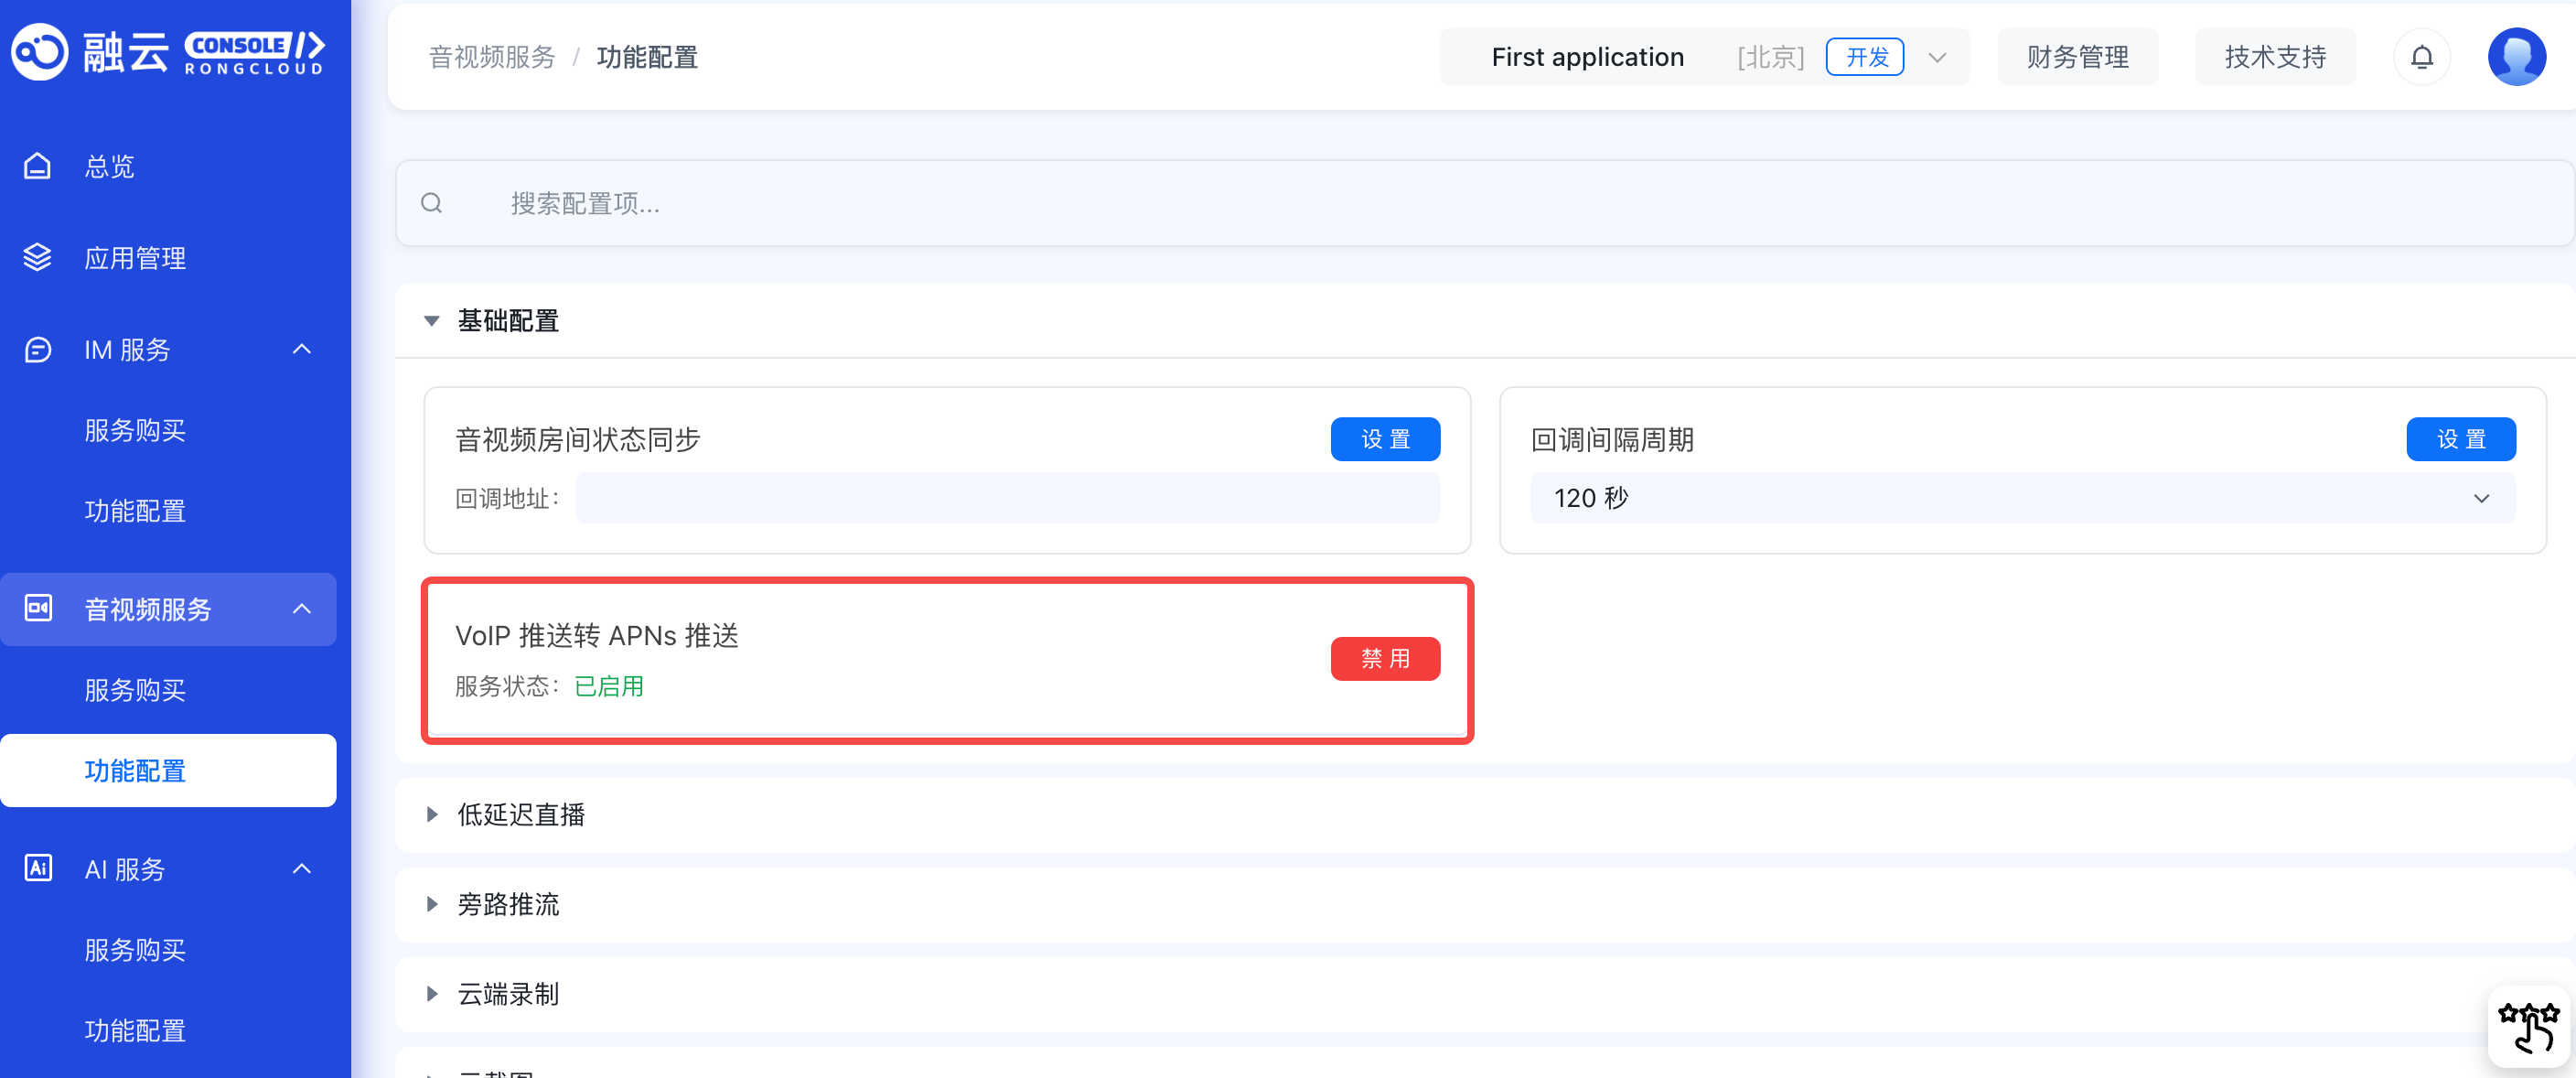Open the floating assistant widget in the corner

click(2528, 1026)
